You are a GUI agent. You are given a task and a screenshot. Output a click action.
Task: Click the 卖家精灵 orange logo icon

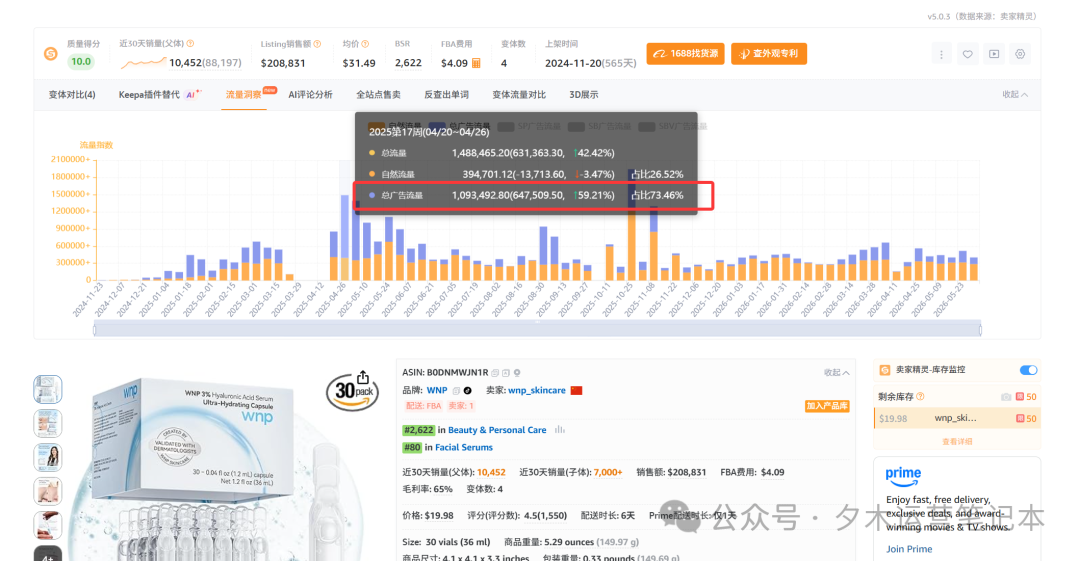51,54
